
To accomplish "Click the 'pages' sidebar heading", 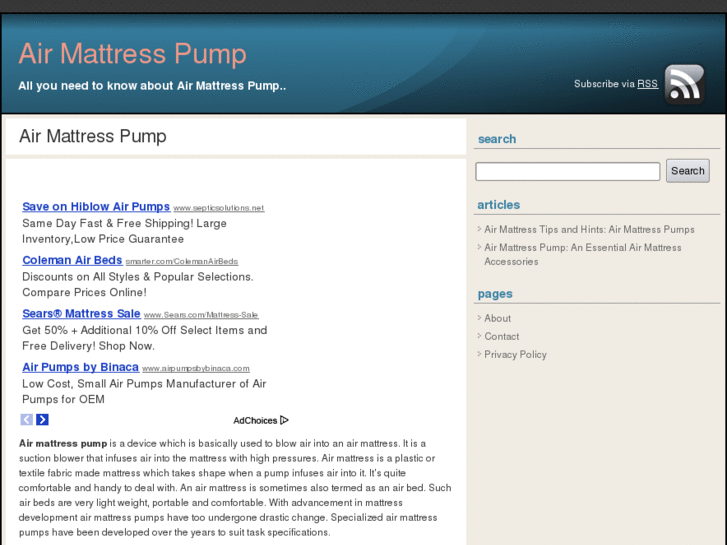I will click(x=495, y=294).
